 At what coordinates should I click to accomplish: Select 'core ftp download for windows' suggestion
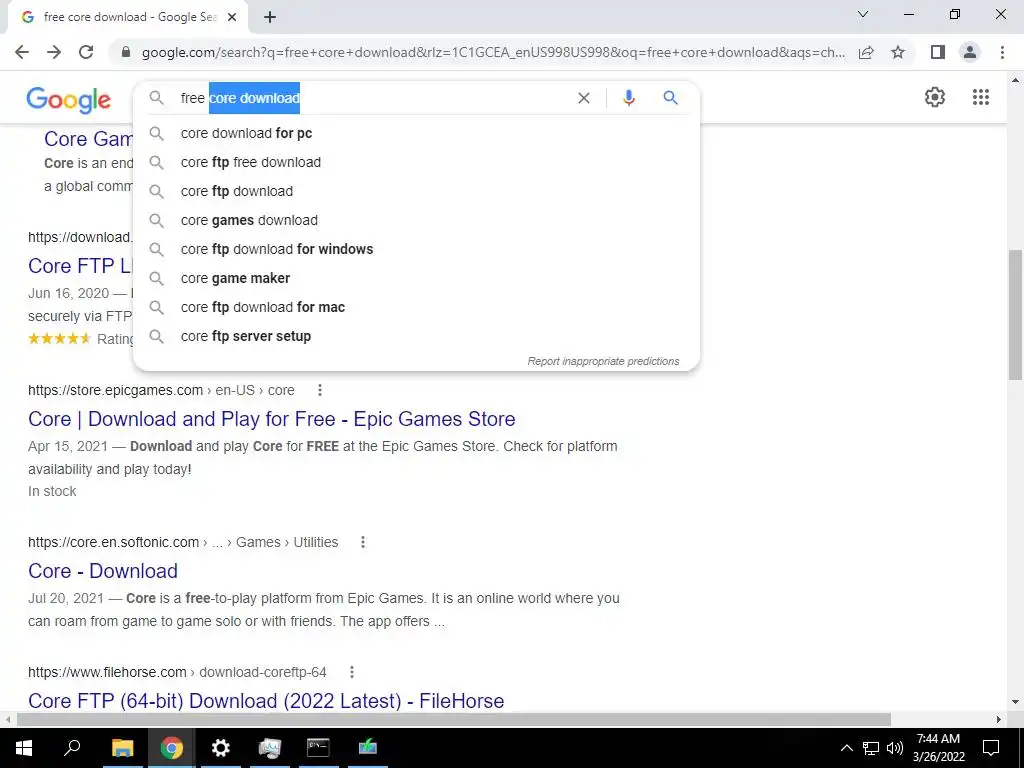point(416,249)
